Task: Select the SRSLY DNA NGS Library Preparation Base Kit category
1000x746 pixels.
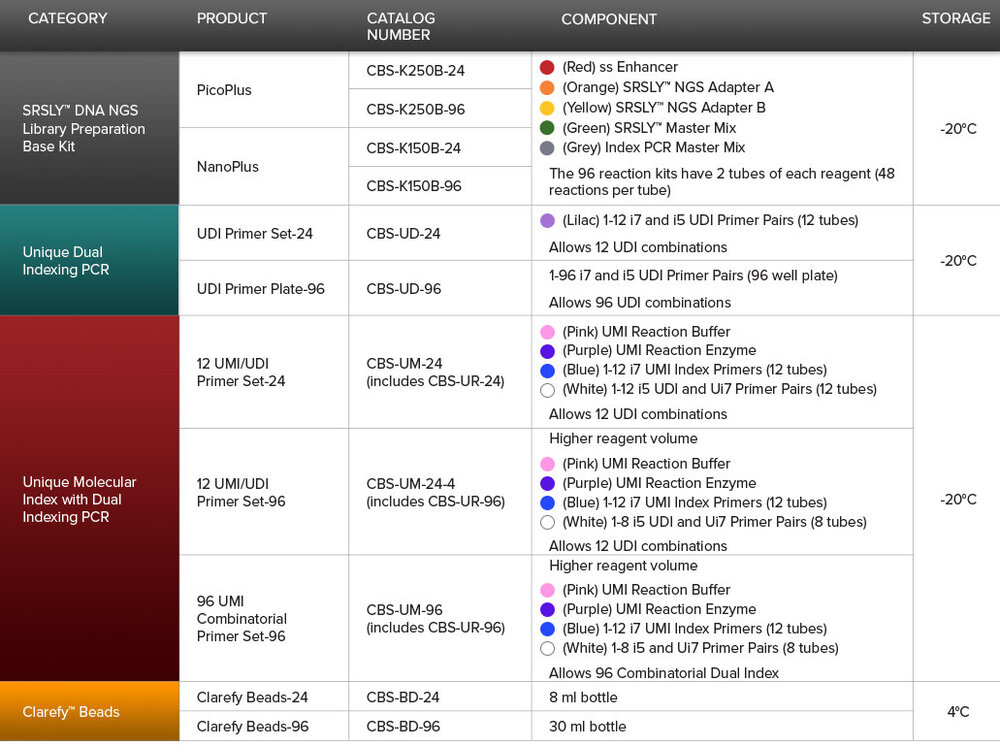Action: 89,128
